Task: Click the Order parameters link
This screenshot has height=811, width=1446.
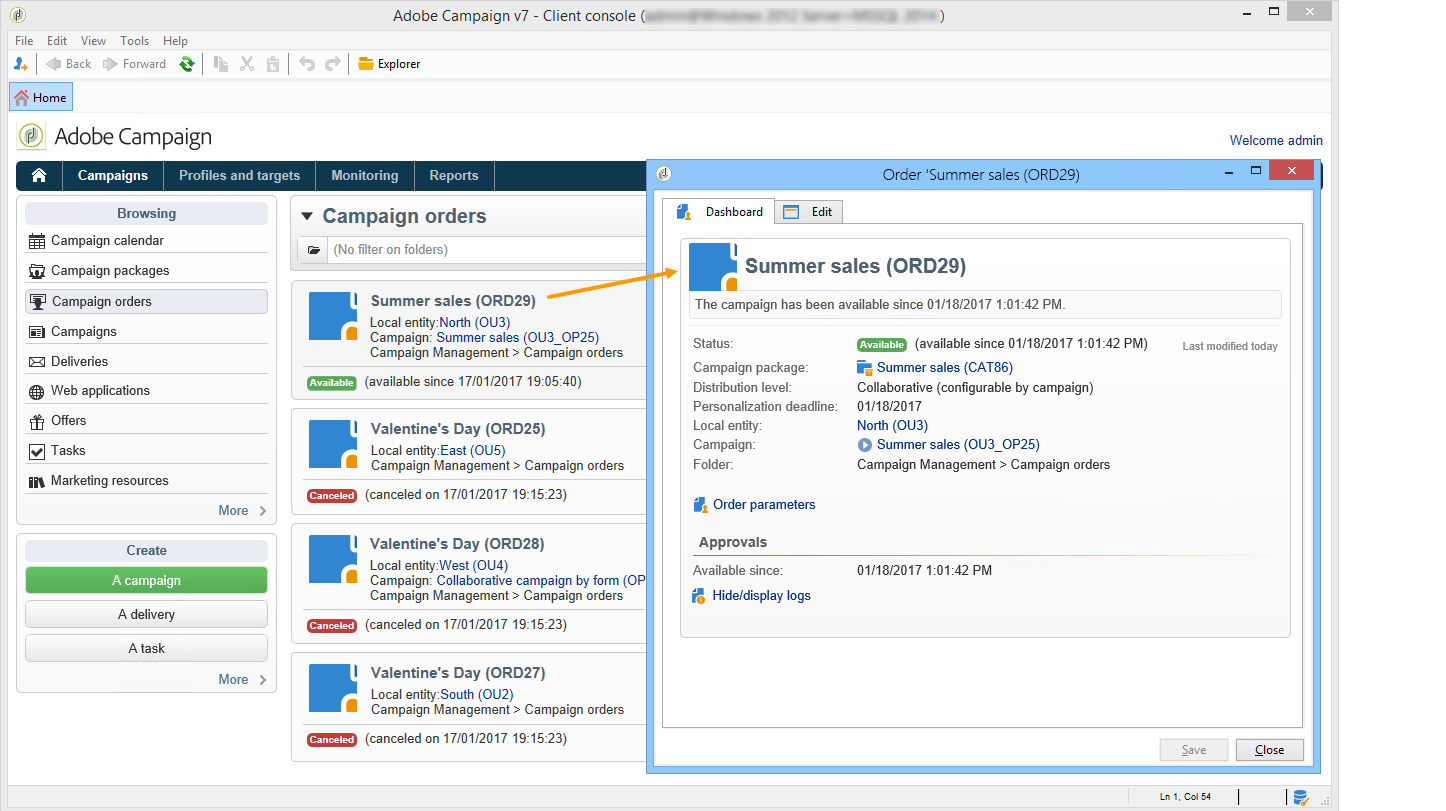Action: point(764,505)
